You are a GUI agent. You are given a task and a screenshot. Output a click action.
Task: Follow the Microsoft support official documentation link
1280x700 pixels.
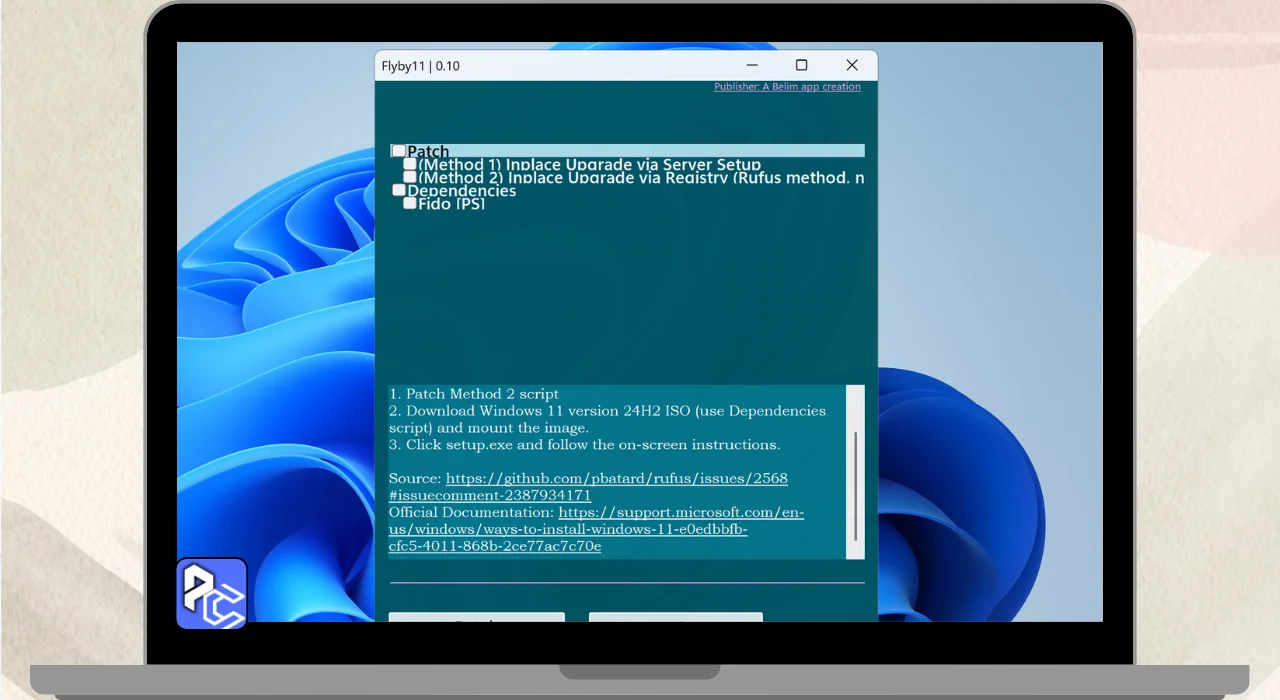[680, 513]
